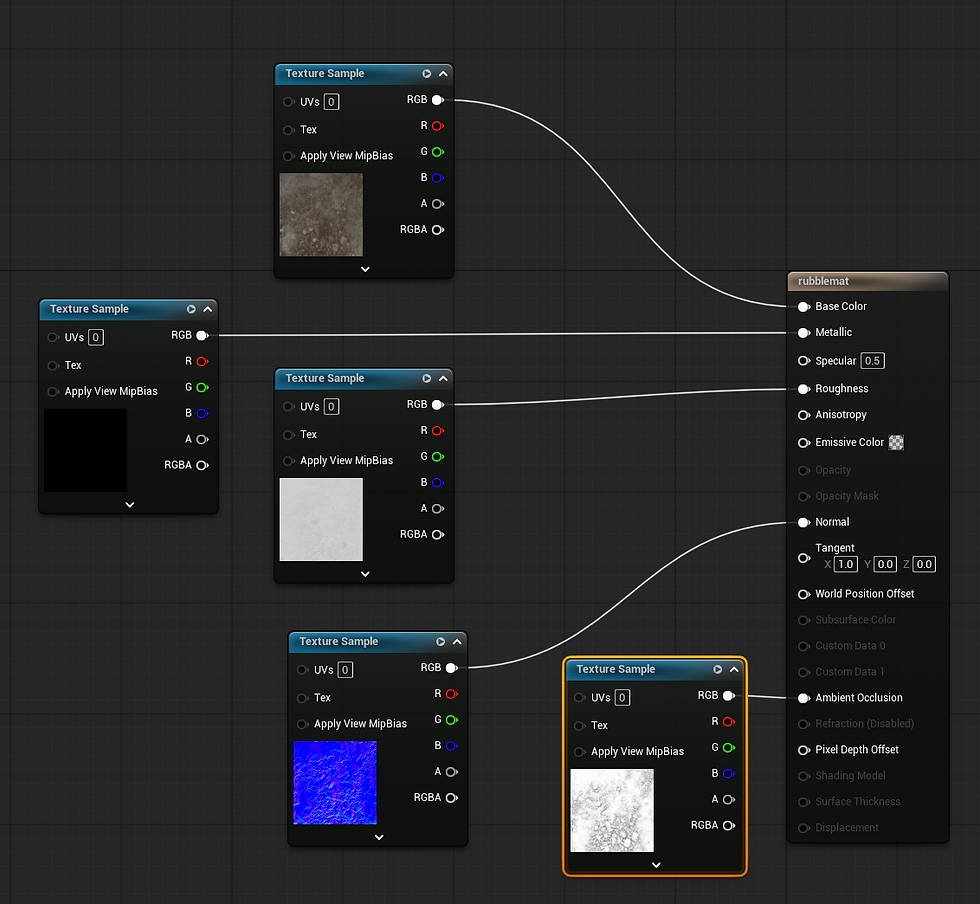Click the Emissive Color checkered swatch on rubblemat
This screenshot has width=980, height=904.
click(x=896, y=443)
